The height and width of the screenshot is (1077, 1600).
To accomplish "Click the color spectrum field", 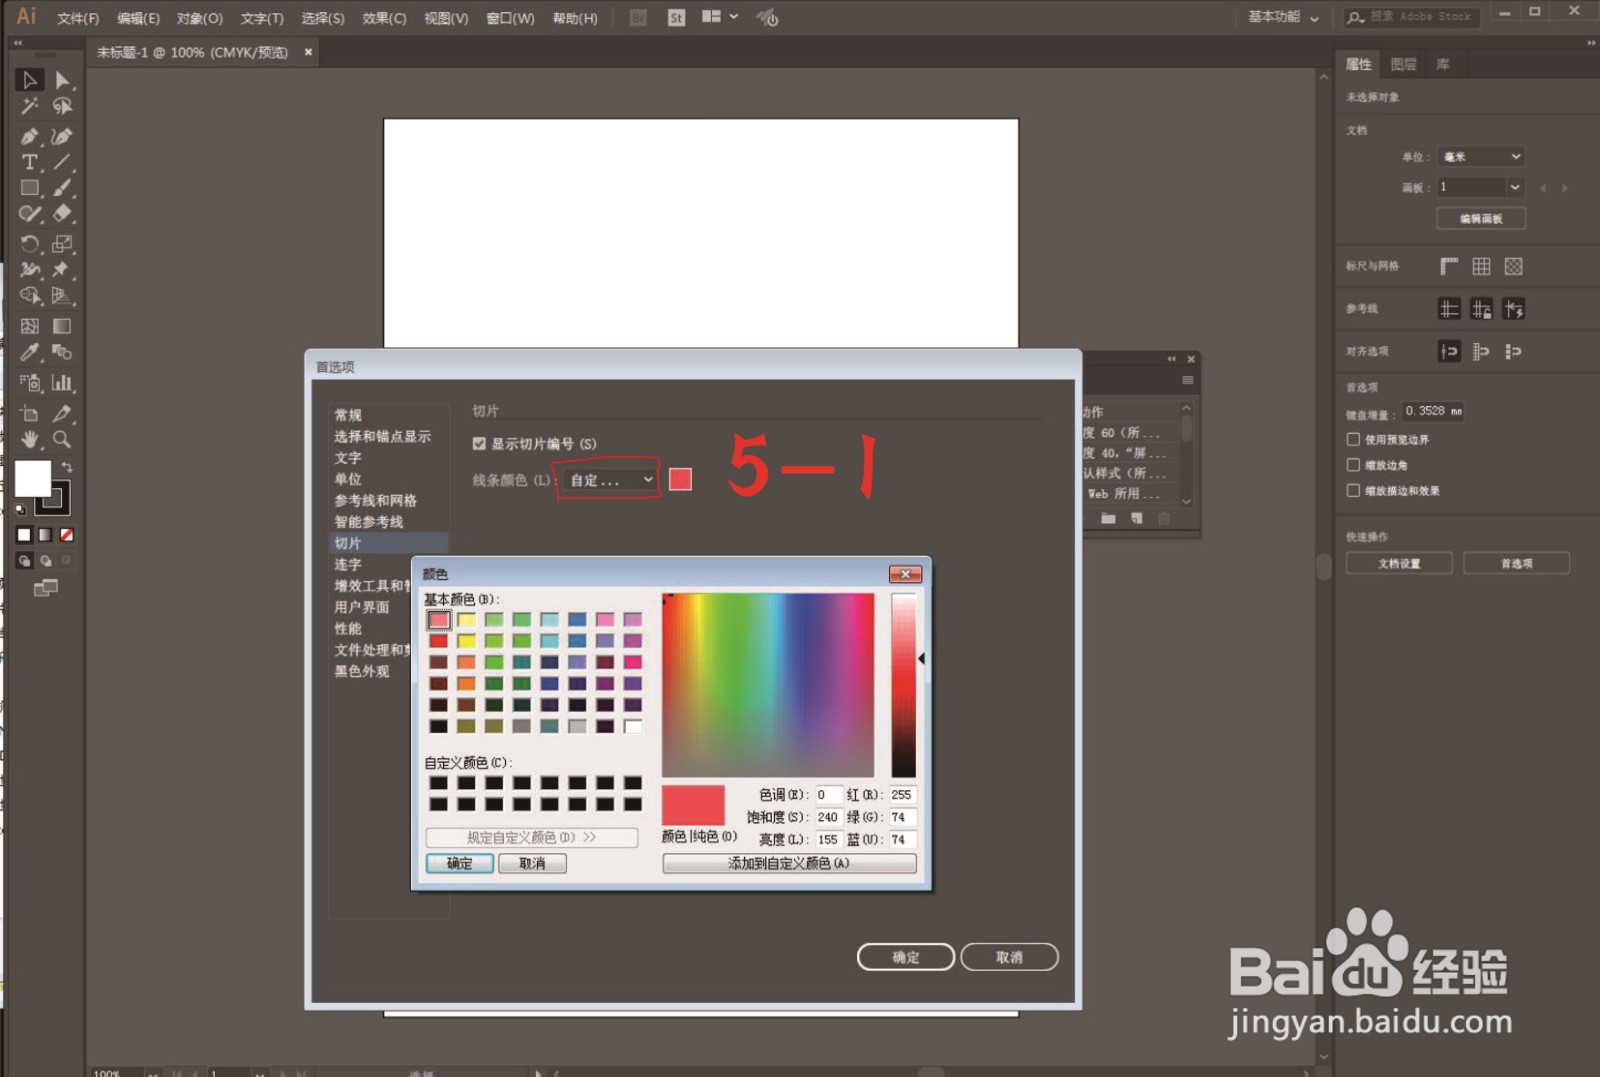I will 768,685.
